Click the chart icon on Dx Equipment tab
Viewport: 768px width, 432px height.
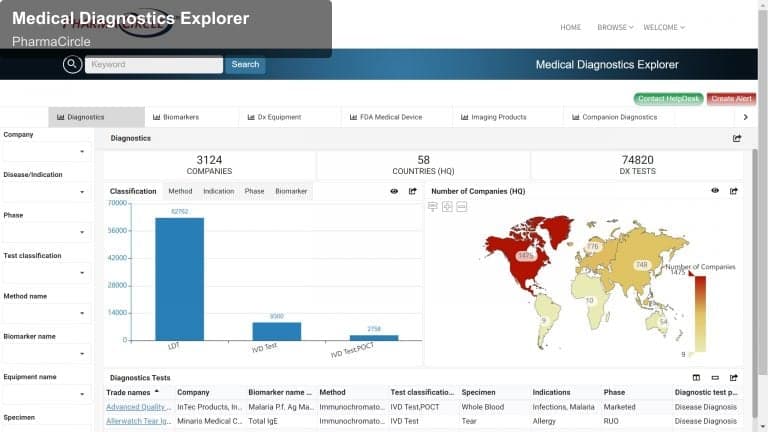coord(251,117)
